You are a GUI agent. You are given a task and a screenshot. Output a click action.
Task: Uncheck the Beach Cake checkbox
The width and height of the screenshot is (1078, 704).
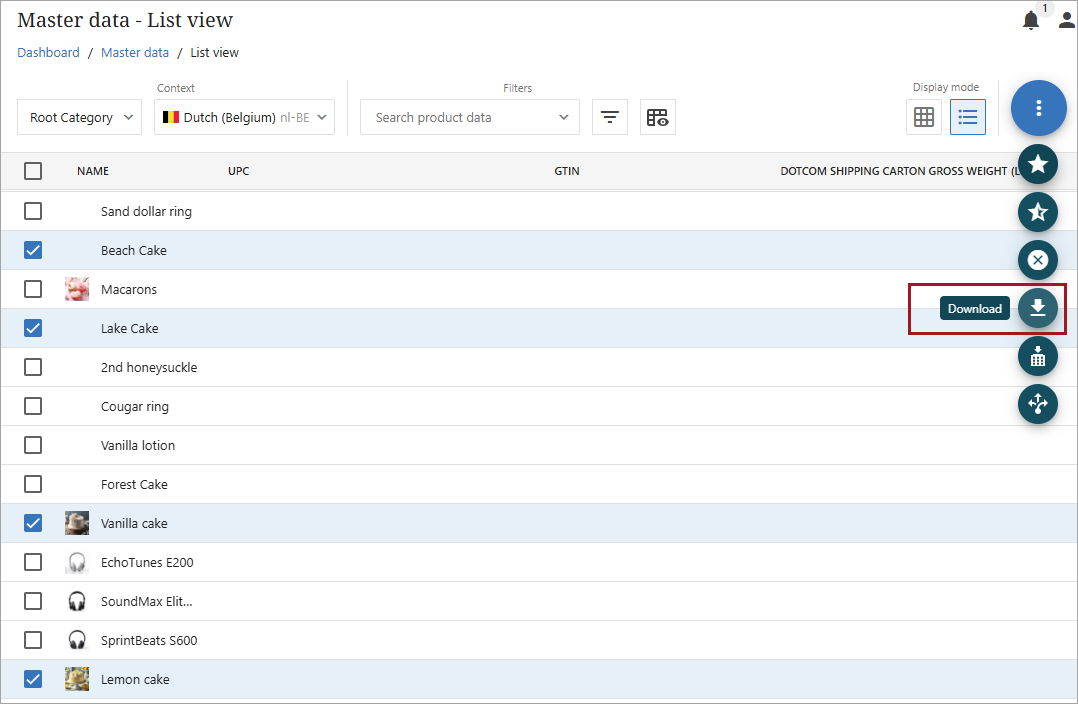tap(33, 250)
